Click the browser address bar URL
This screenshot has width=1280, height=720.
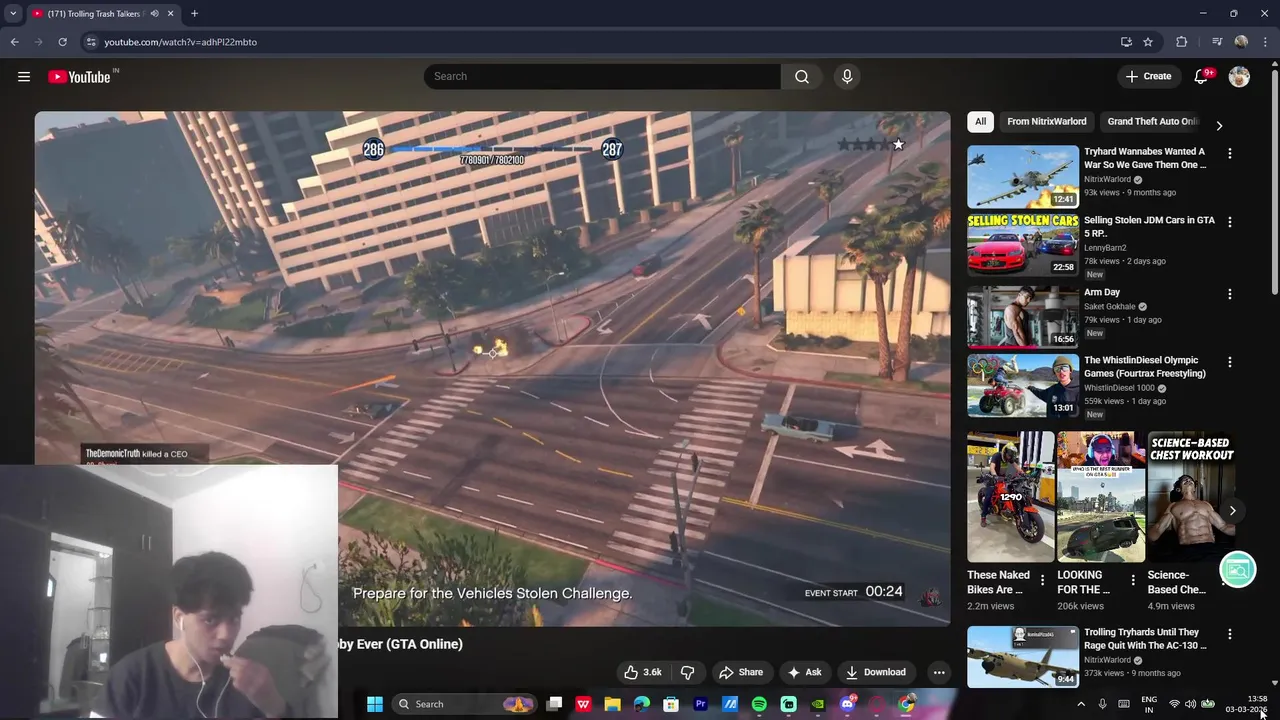(180, 42)
